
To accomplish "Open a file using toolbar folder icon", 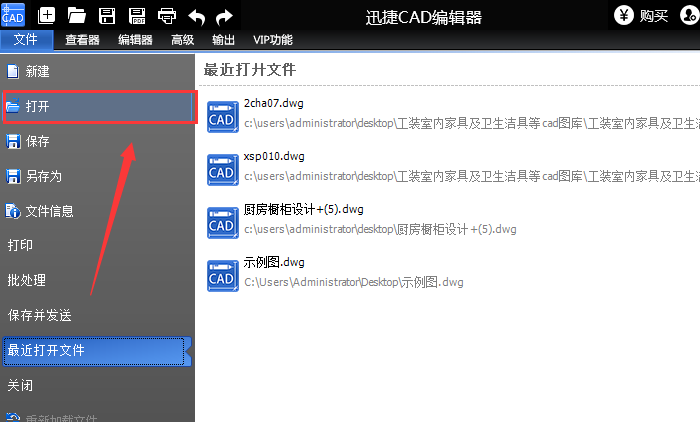I will pyautogui.click(x=77, y=16).
